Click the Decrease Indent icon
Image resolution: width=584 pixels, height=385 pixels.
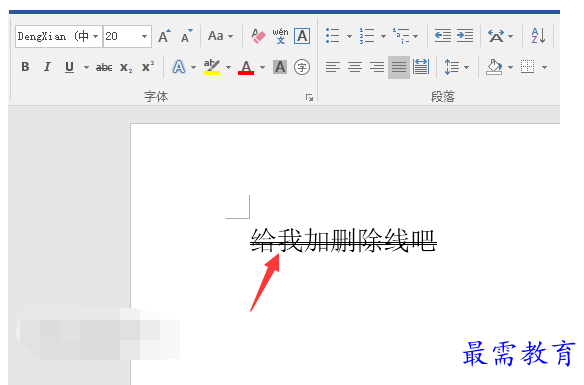pyautogui.click(x=442, y=36)
